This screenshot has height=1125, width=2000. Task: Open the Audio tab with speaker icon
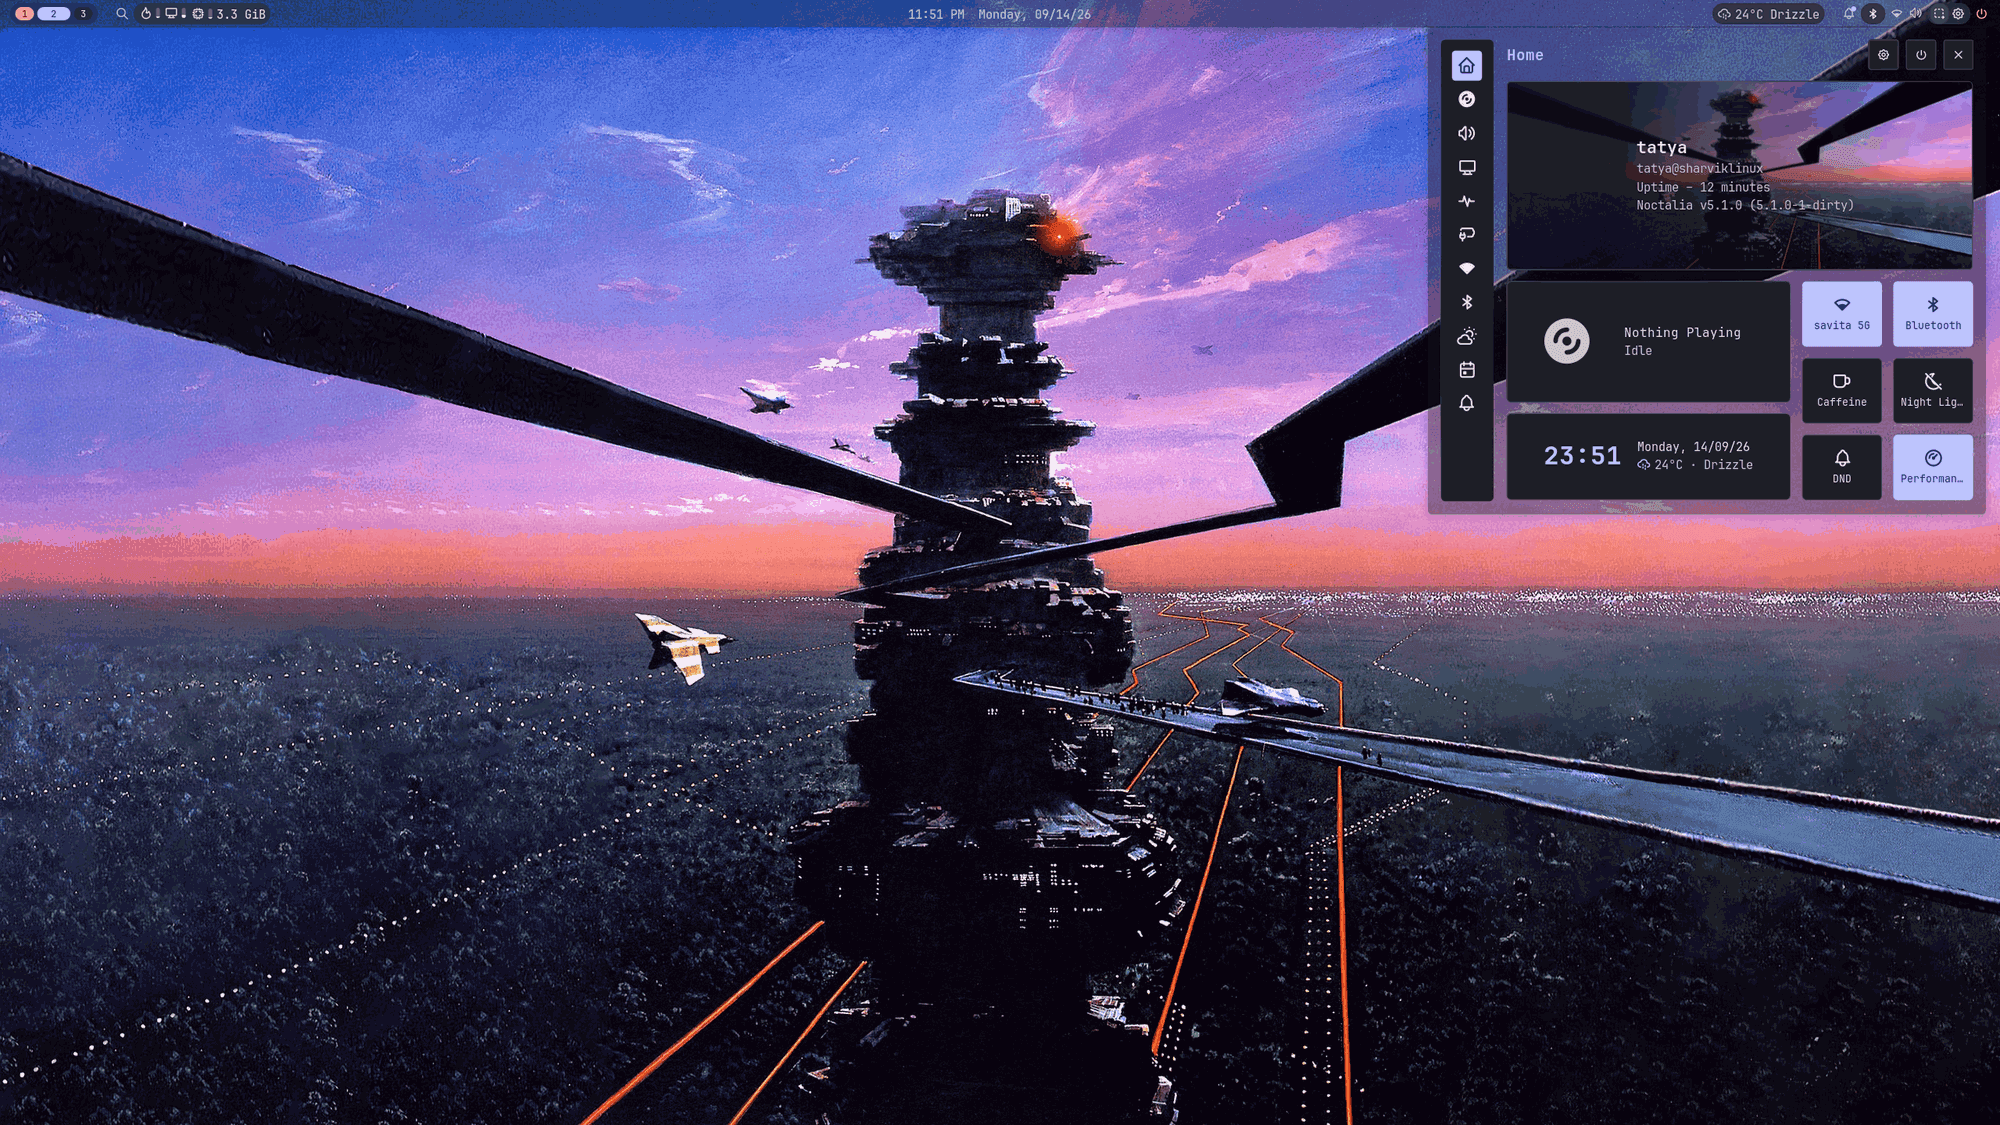pos(1466,133)
